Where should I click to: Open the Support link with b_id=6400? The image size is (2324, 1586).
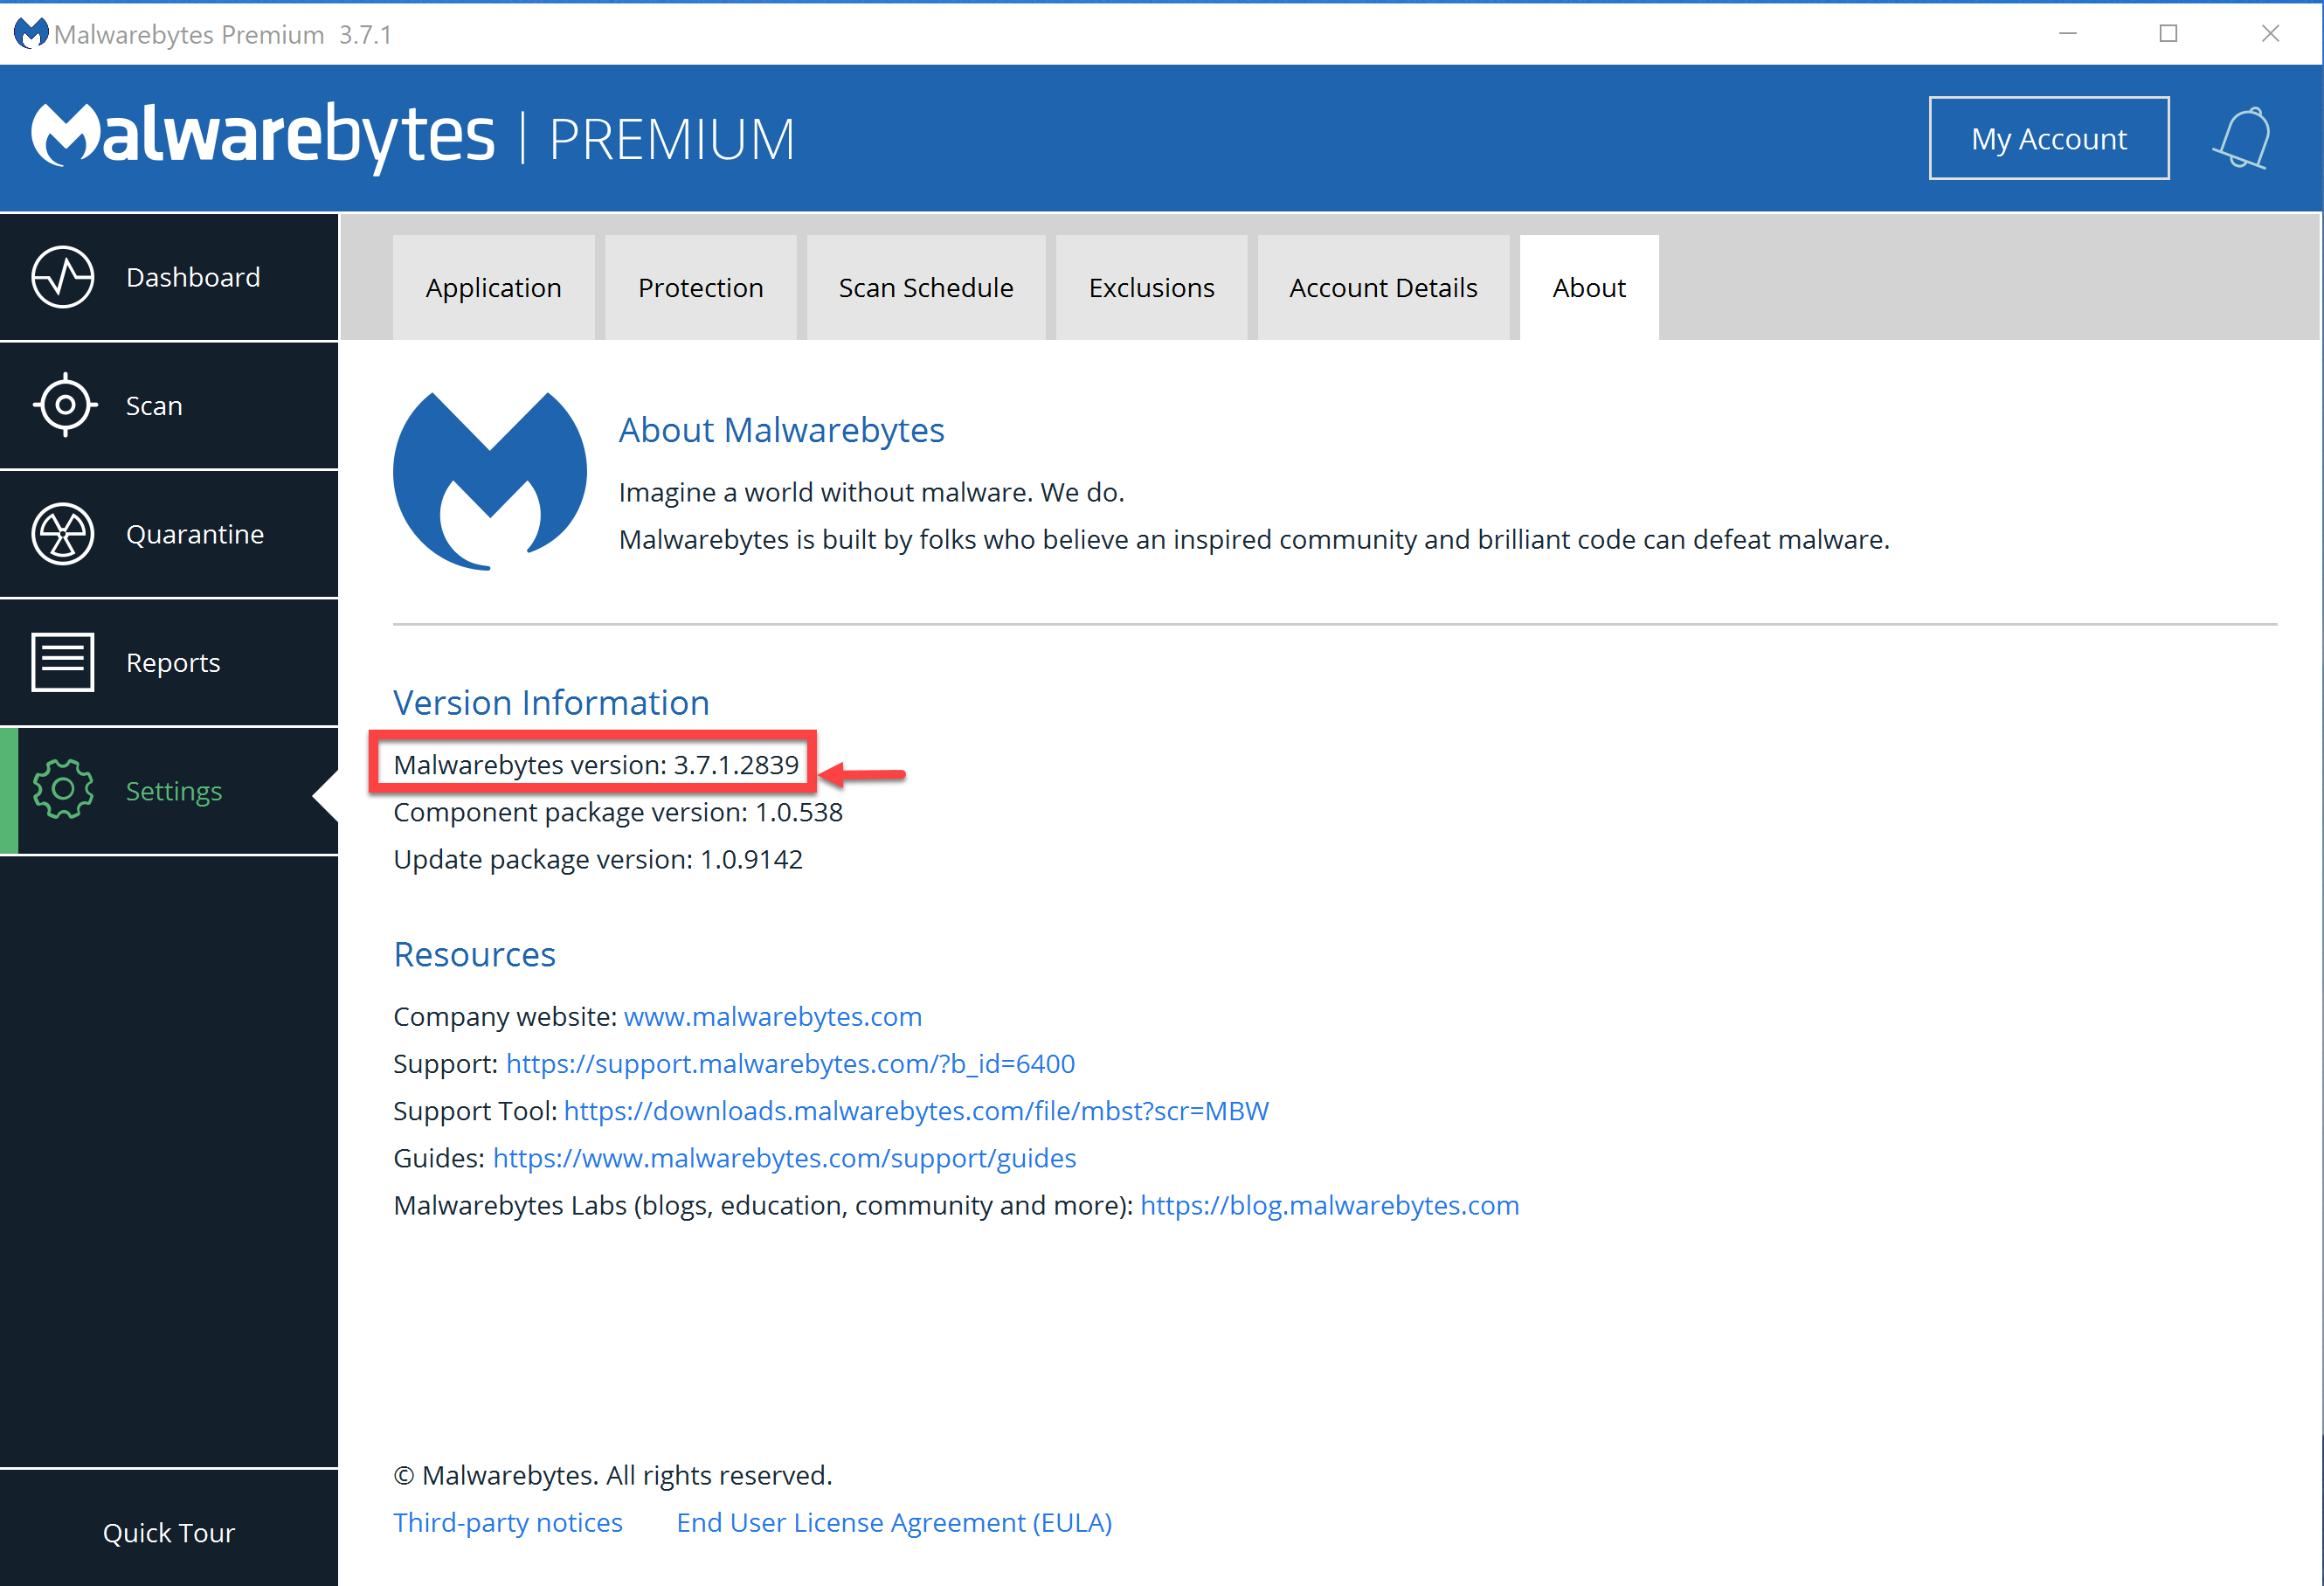tap(790, 1063)
